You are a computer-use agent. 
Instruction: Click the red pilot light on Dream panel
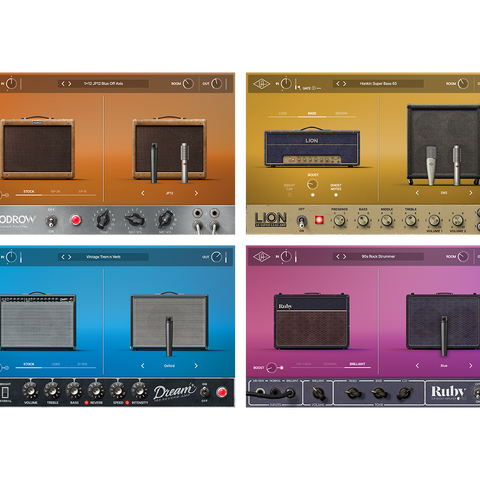(221, 392)
